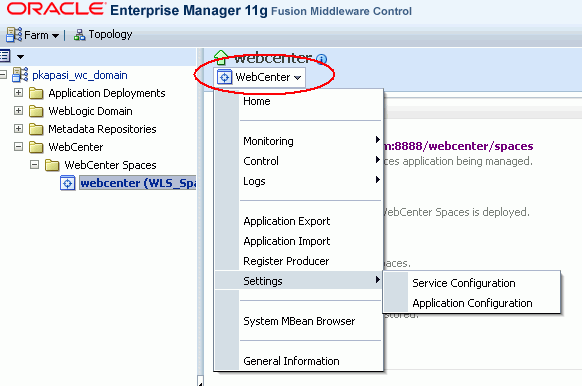Click the WebCenter menu target icon

pos(224,77)
